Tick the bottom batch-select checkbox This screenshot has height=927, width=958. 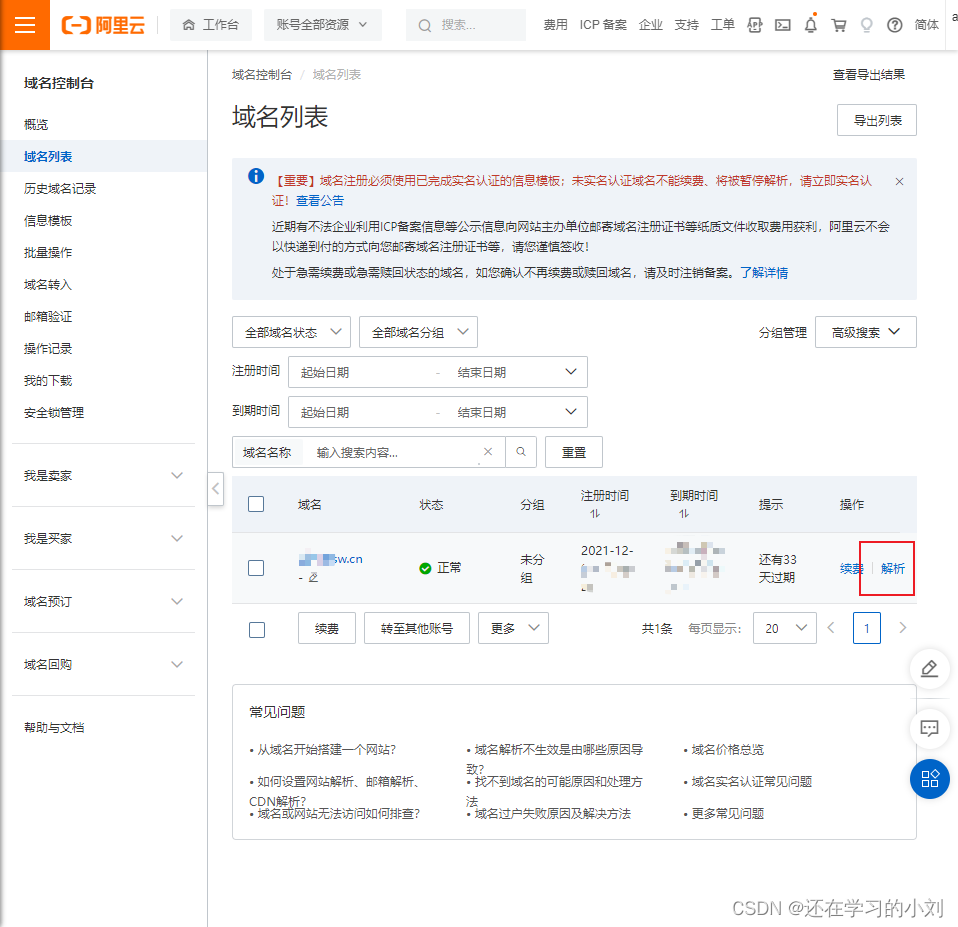257,629
